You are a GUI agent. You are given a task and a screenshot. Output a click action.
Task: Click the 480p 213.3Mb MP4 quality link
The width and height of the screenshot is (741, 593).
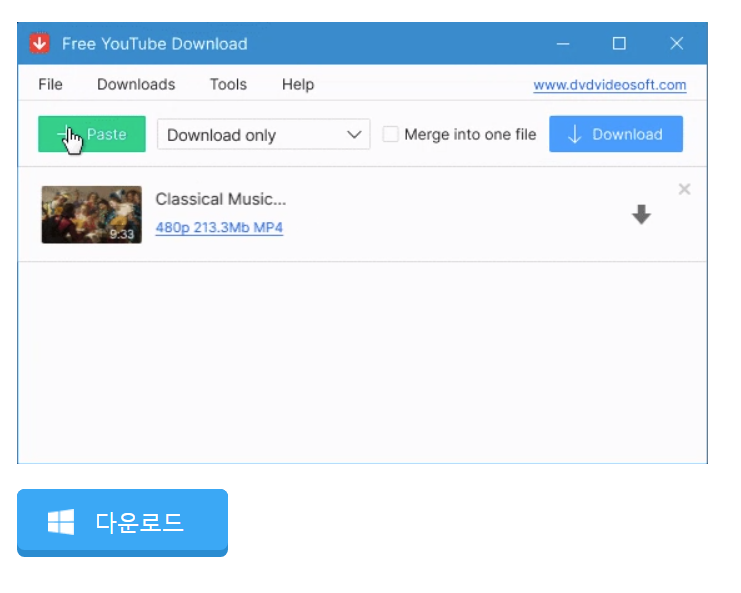pyautogui.click(x=219, y=228)
